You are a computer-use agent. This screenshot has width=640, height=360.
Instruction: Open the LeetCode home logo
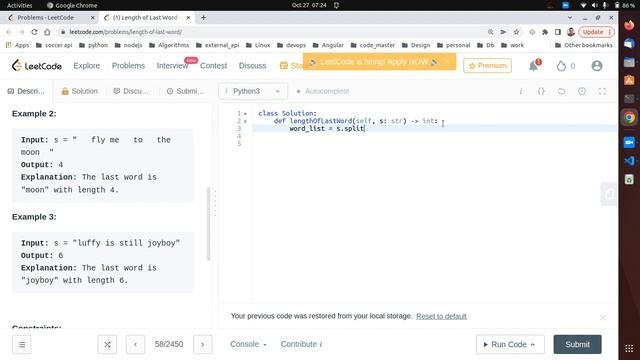(37, 66)
